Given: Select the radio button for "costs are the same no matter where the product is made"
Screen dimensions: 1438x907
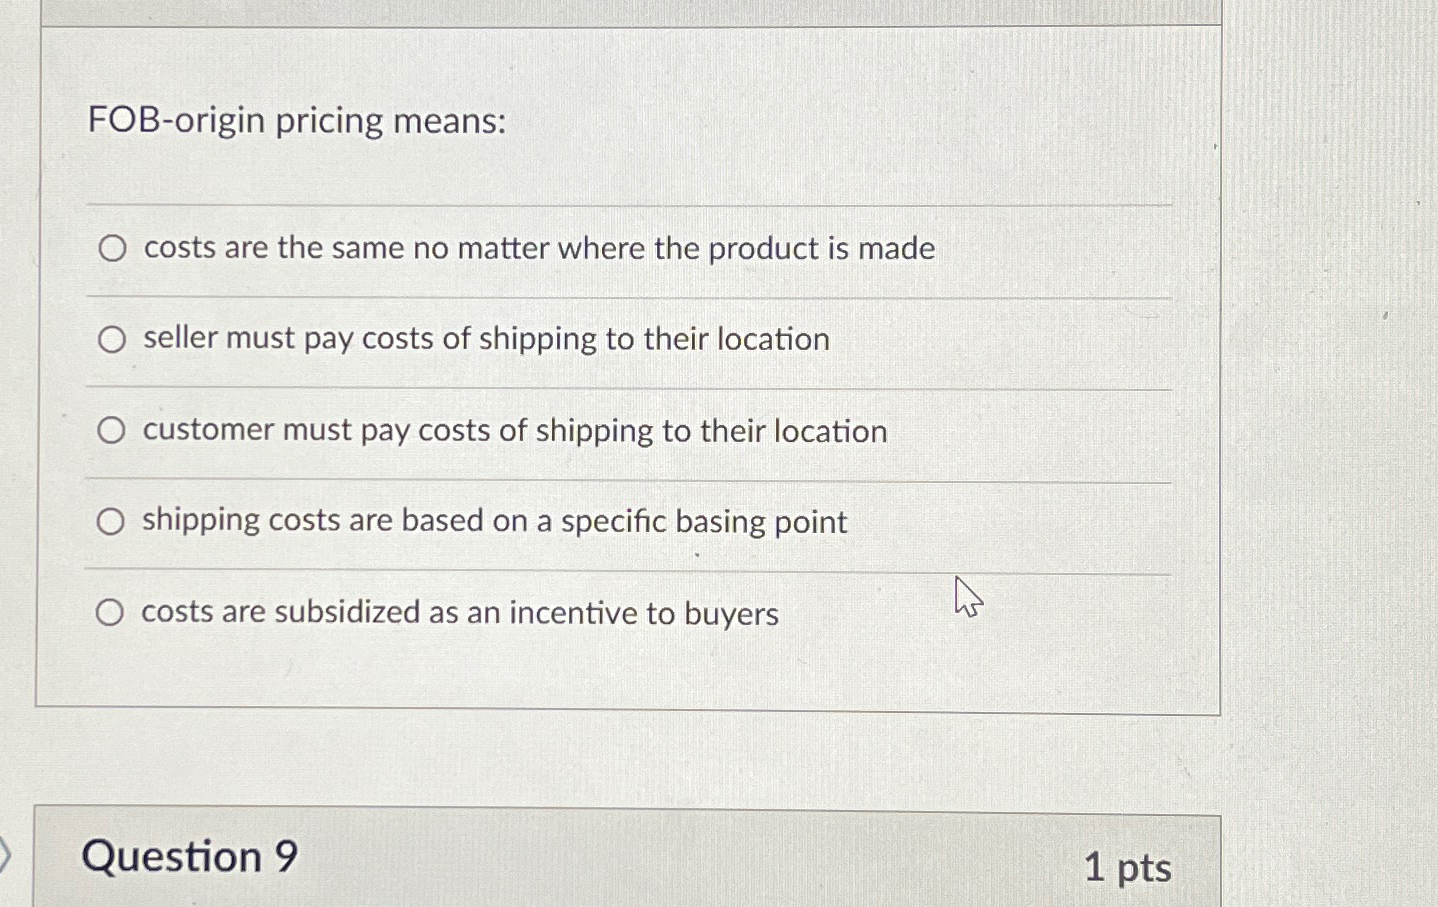Looking at the screenshot, I should [112, 249].
